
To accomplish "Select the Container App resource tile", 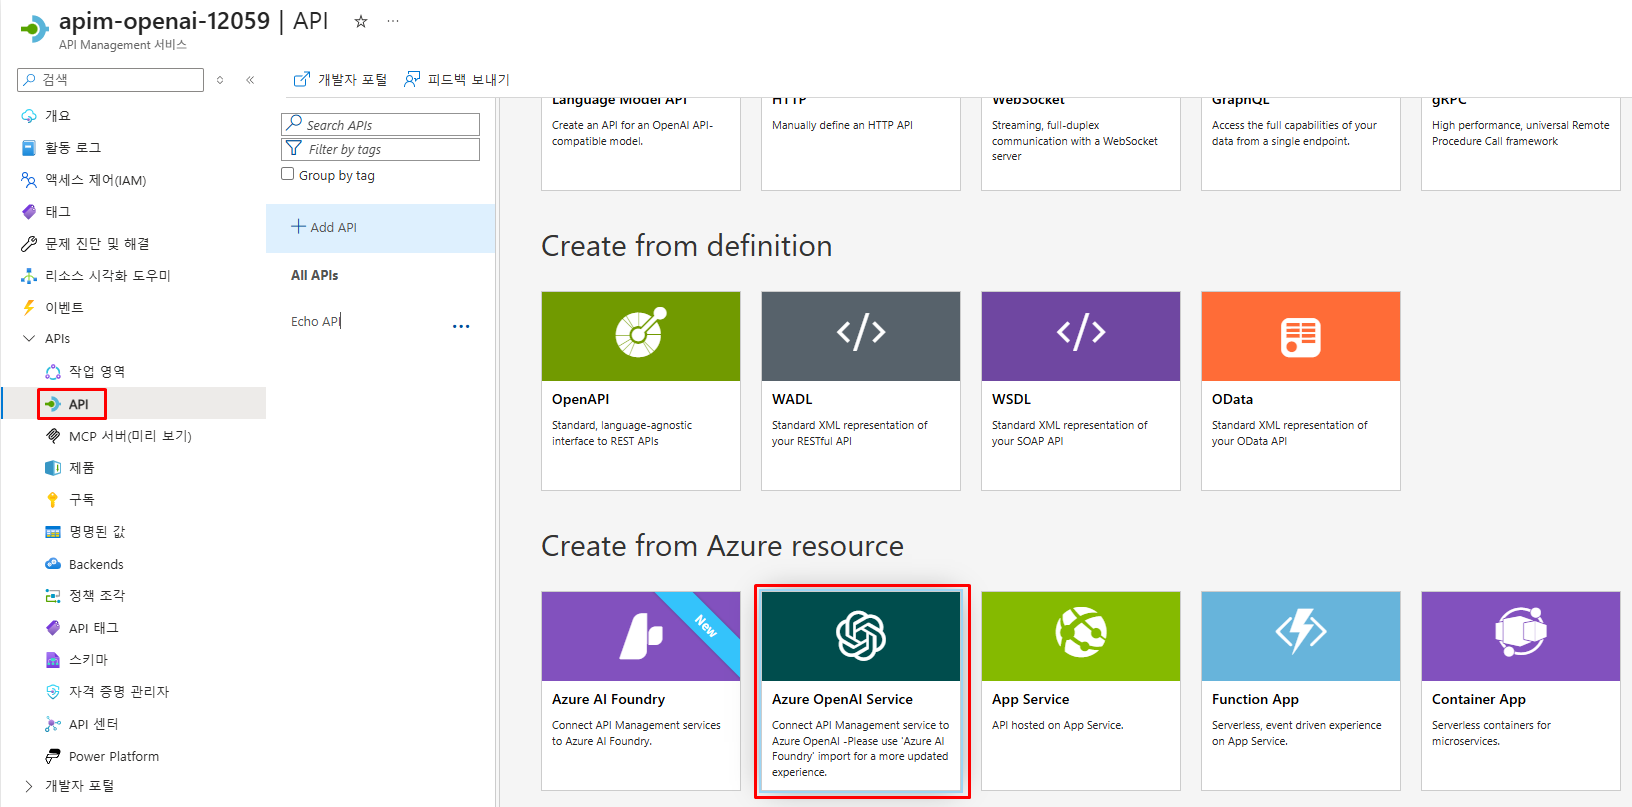I will pos(1520,690).
